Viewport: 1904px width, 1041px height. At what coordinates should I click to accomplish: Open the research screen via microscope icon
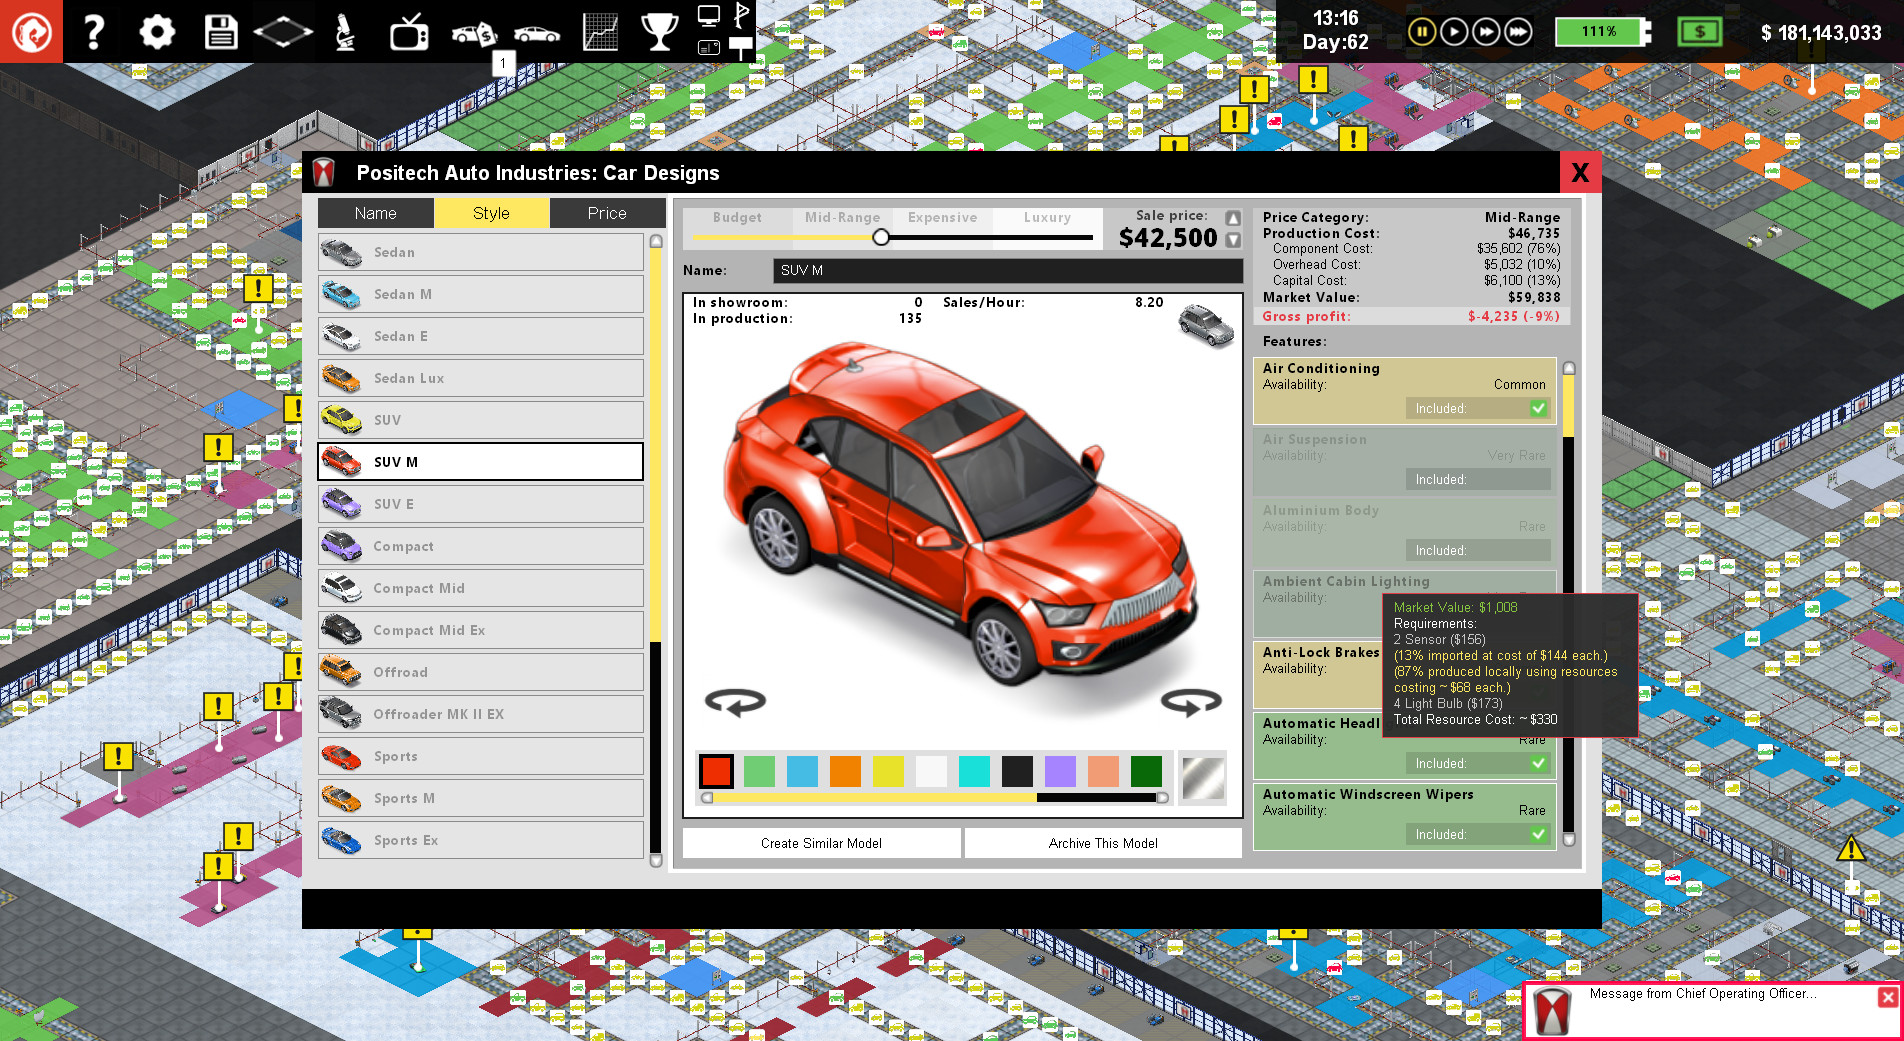pyautogui.click(x=345, y=31)
